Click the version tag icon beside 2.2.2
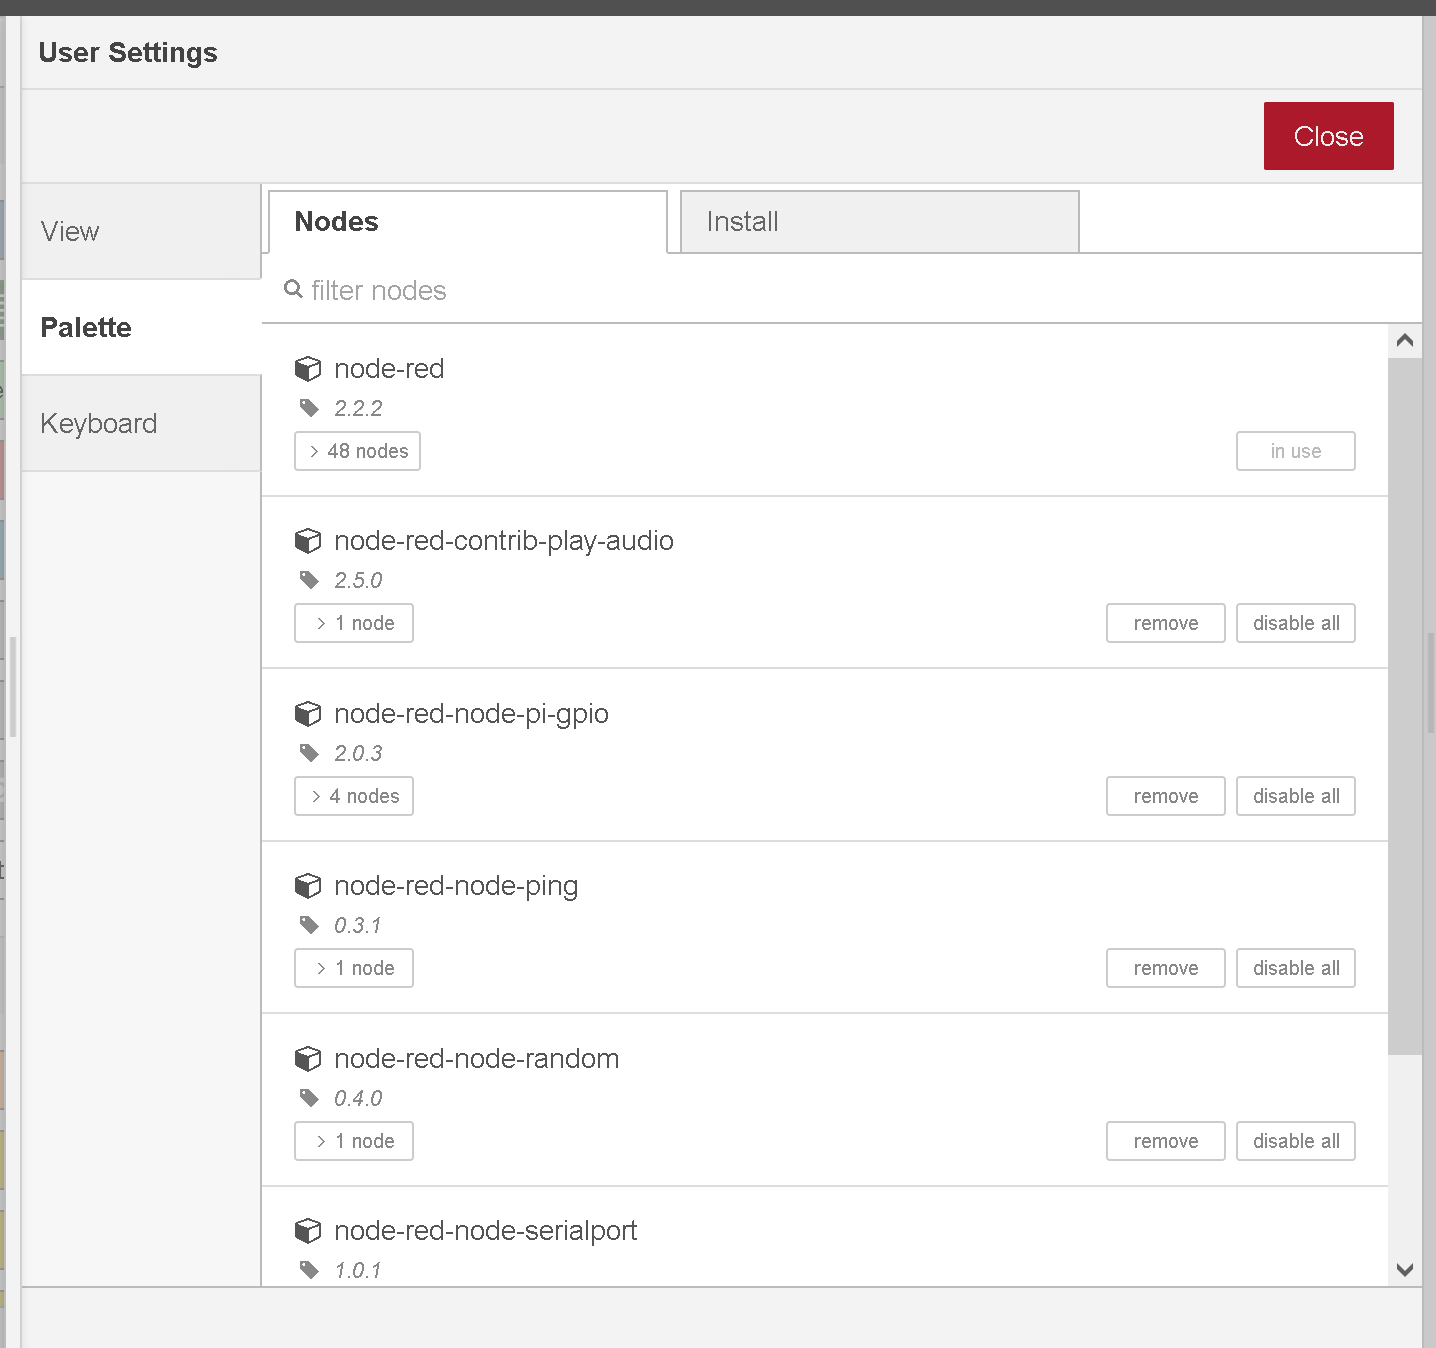 309,408
